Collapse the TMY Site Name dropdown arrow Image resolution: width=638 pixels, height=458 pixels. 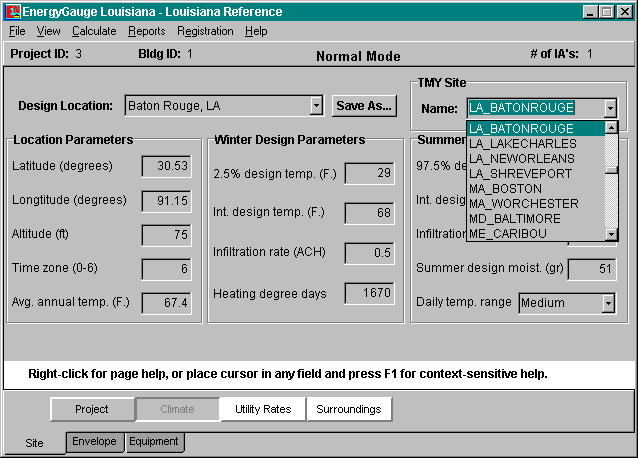tap(610, 108)
